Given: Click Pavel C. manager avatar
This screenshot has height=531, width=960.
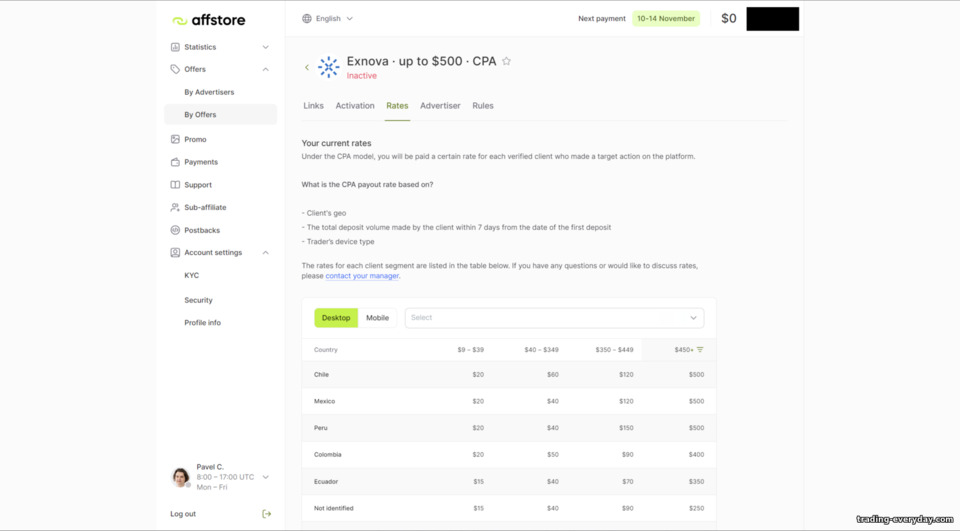Looking at the screenshot, I should (x=181, y=476).
